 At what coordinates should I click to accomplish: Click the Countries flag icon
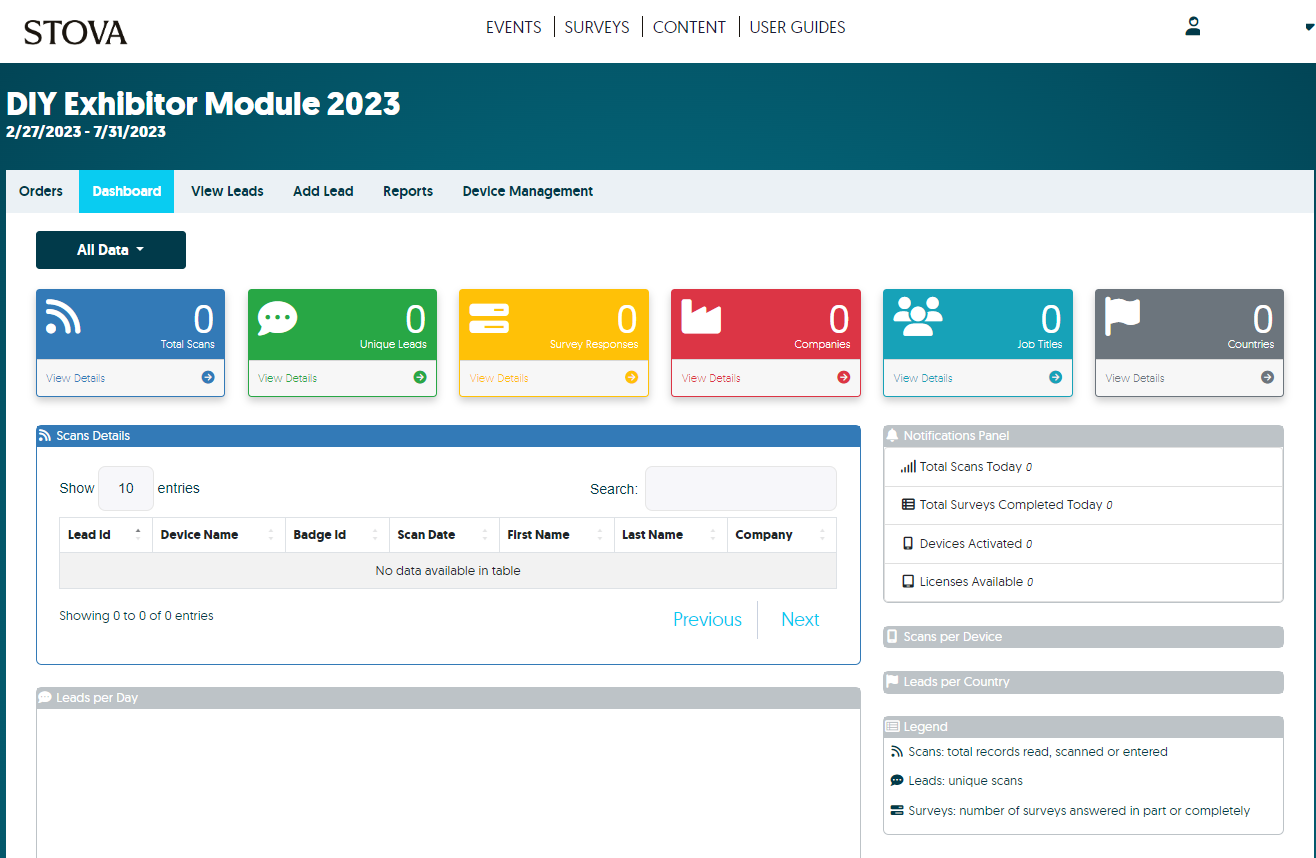[1122, 317]
